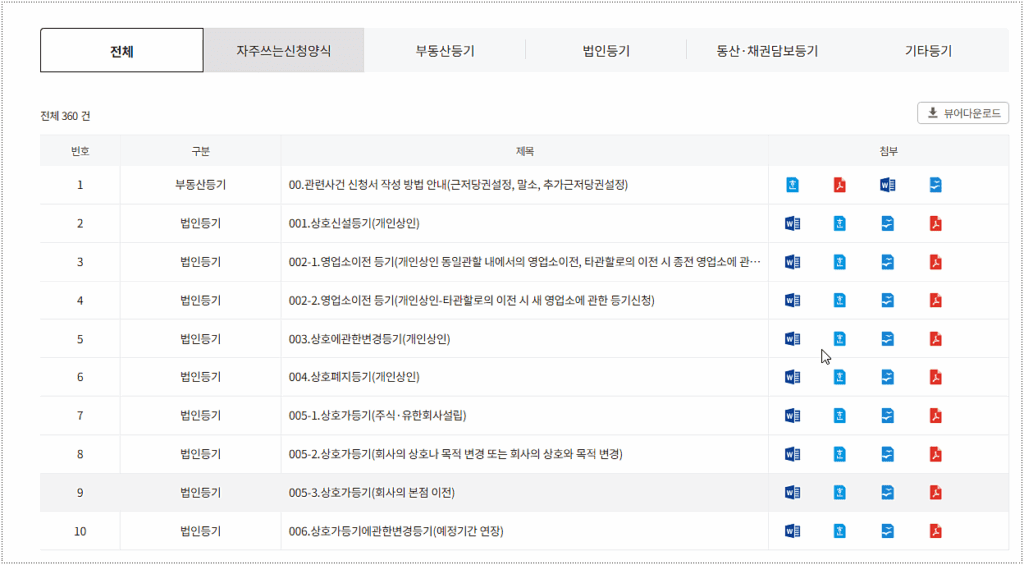Click the 전체 360 건 count text
The width and height of the screenshot is (1024, 565).
[x=65, y=116]
